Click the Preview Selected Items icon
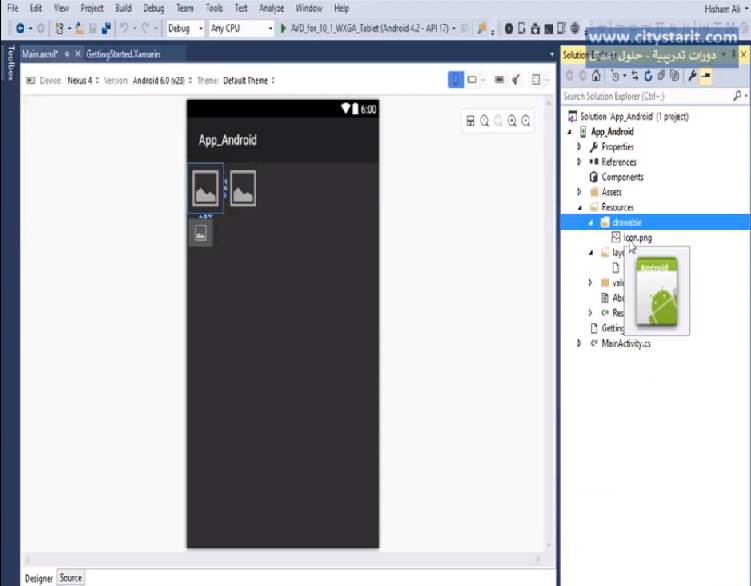751x586 pixels. 705,76
